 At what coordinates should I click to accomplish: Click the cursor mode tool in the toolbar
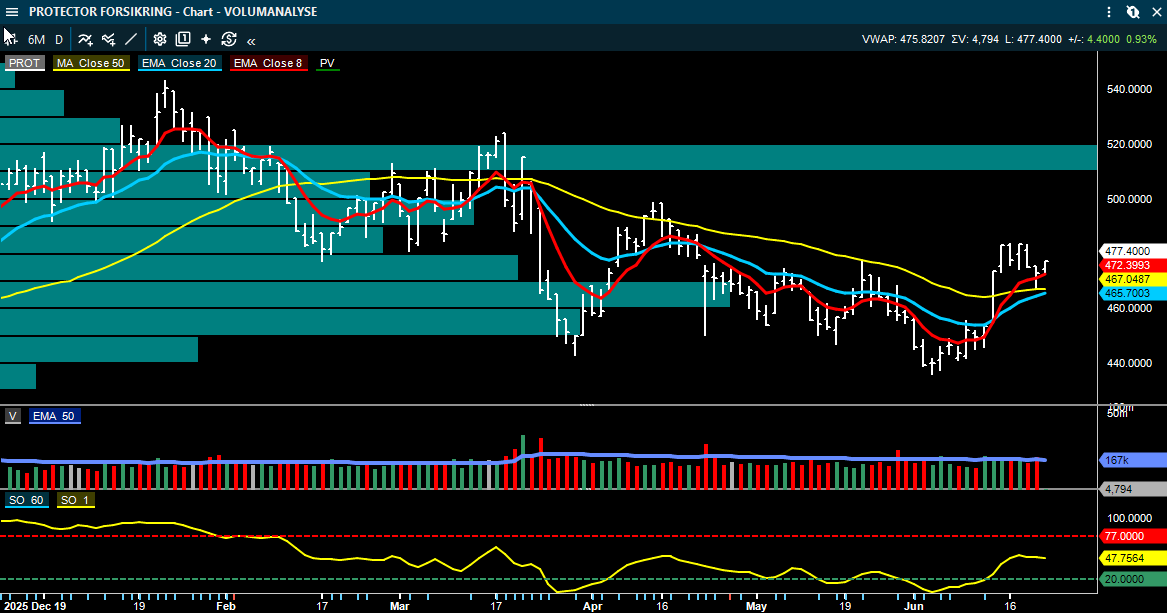pos(10,37)
